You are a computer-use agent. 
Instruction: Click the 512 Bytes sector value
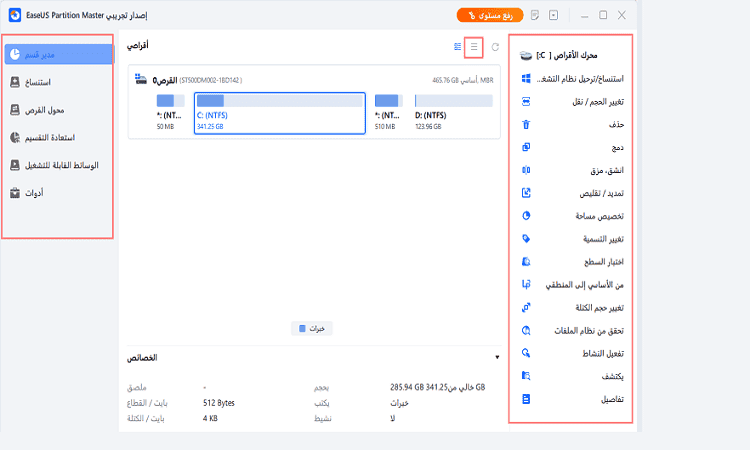tap(219, 403)
